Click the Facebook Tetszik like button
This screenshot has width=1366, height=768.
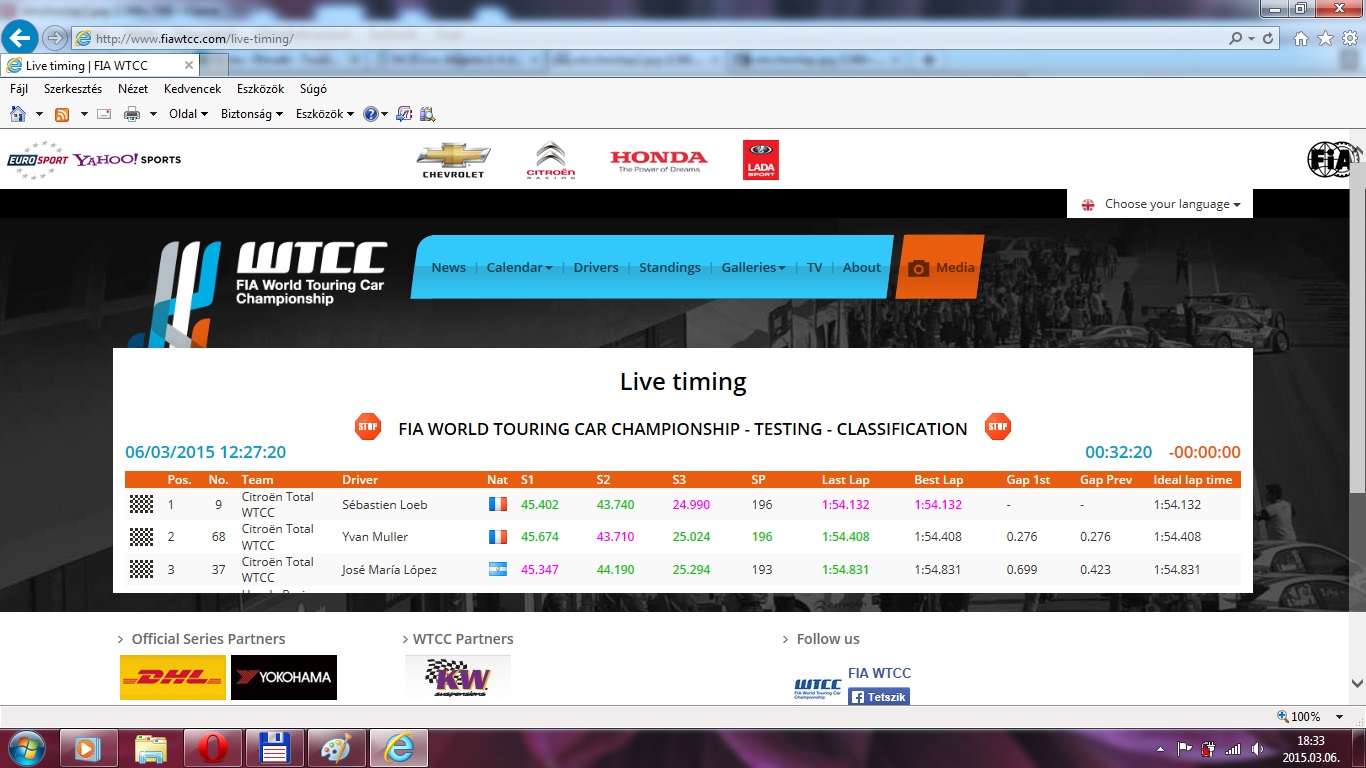pos(879,696)
